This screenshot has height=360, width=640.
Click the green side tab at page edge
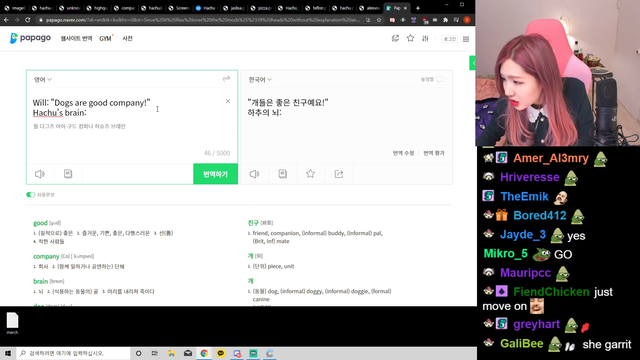coord(472,63)
